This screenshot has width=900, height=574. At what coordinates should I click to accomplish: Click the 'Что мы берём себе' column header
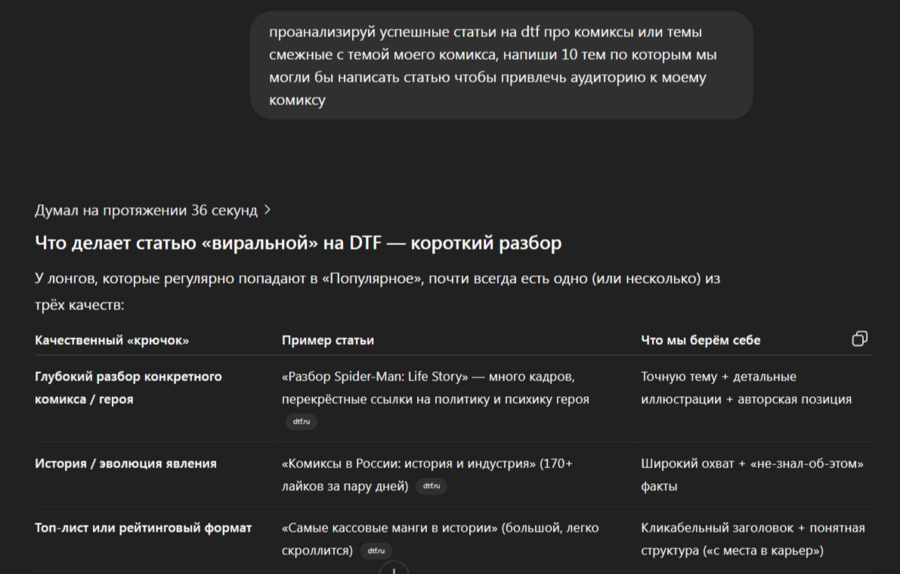click(x=700, y=340)
